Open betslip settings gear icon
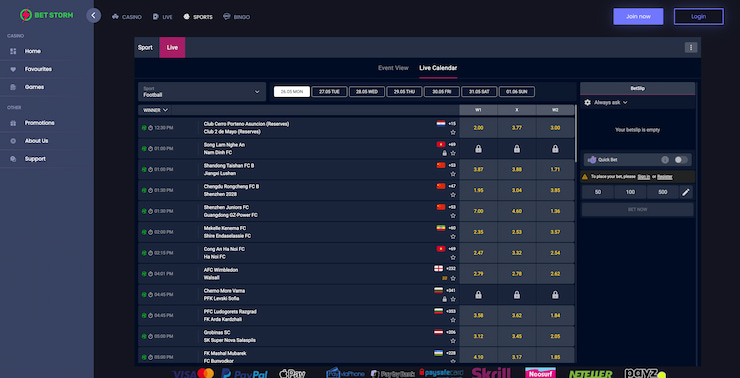Image resolution: width=740 pixels, height=378 pixels. (x=588, y=102)
